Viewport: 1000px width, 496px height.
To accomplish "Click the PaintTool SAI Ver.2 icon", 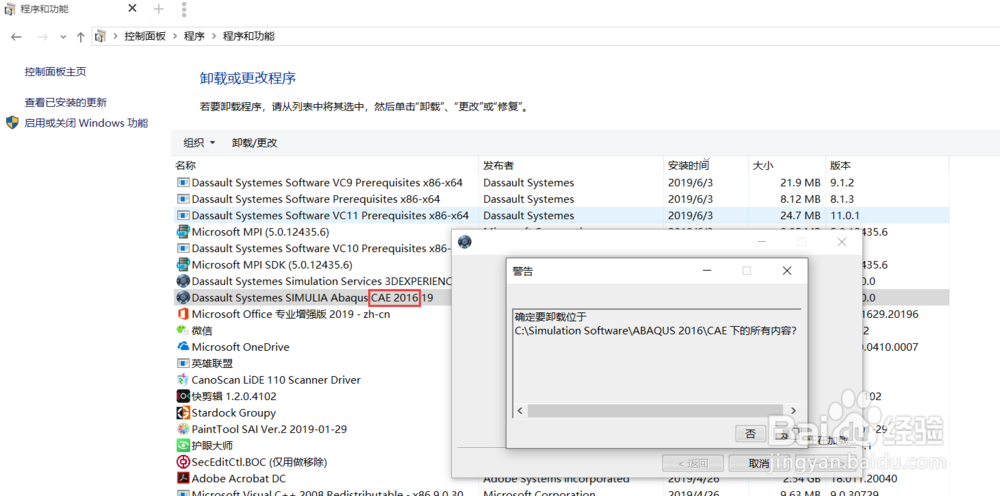I will point(183,429).
